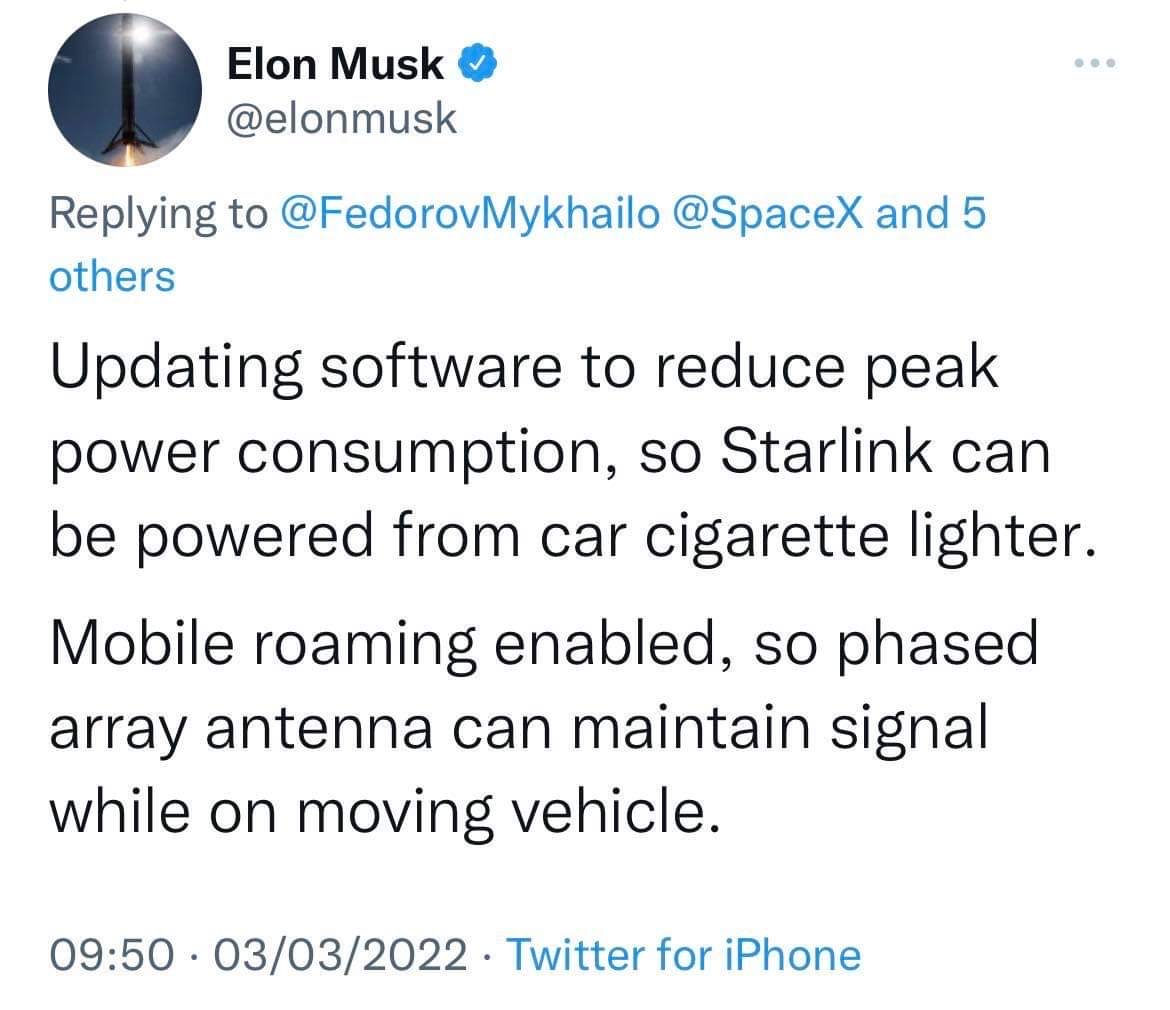This screenshot has width=1170, height=1010.
Task: Click the "moving vehicle" closing words
Action: coord(509,813)
